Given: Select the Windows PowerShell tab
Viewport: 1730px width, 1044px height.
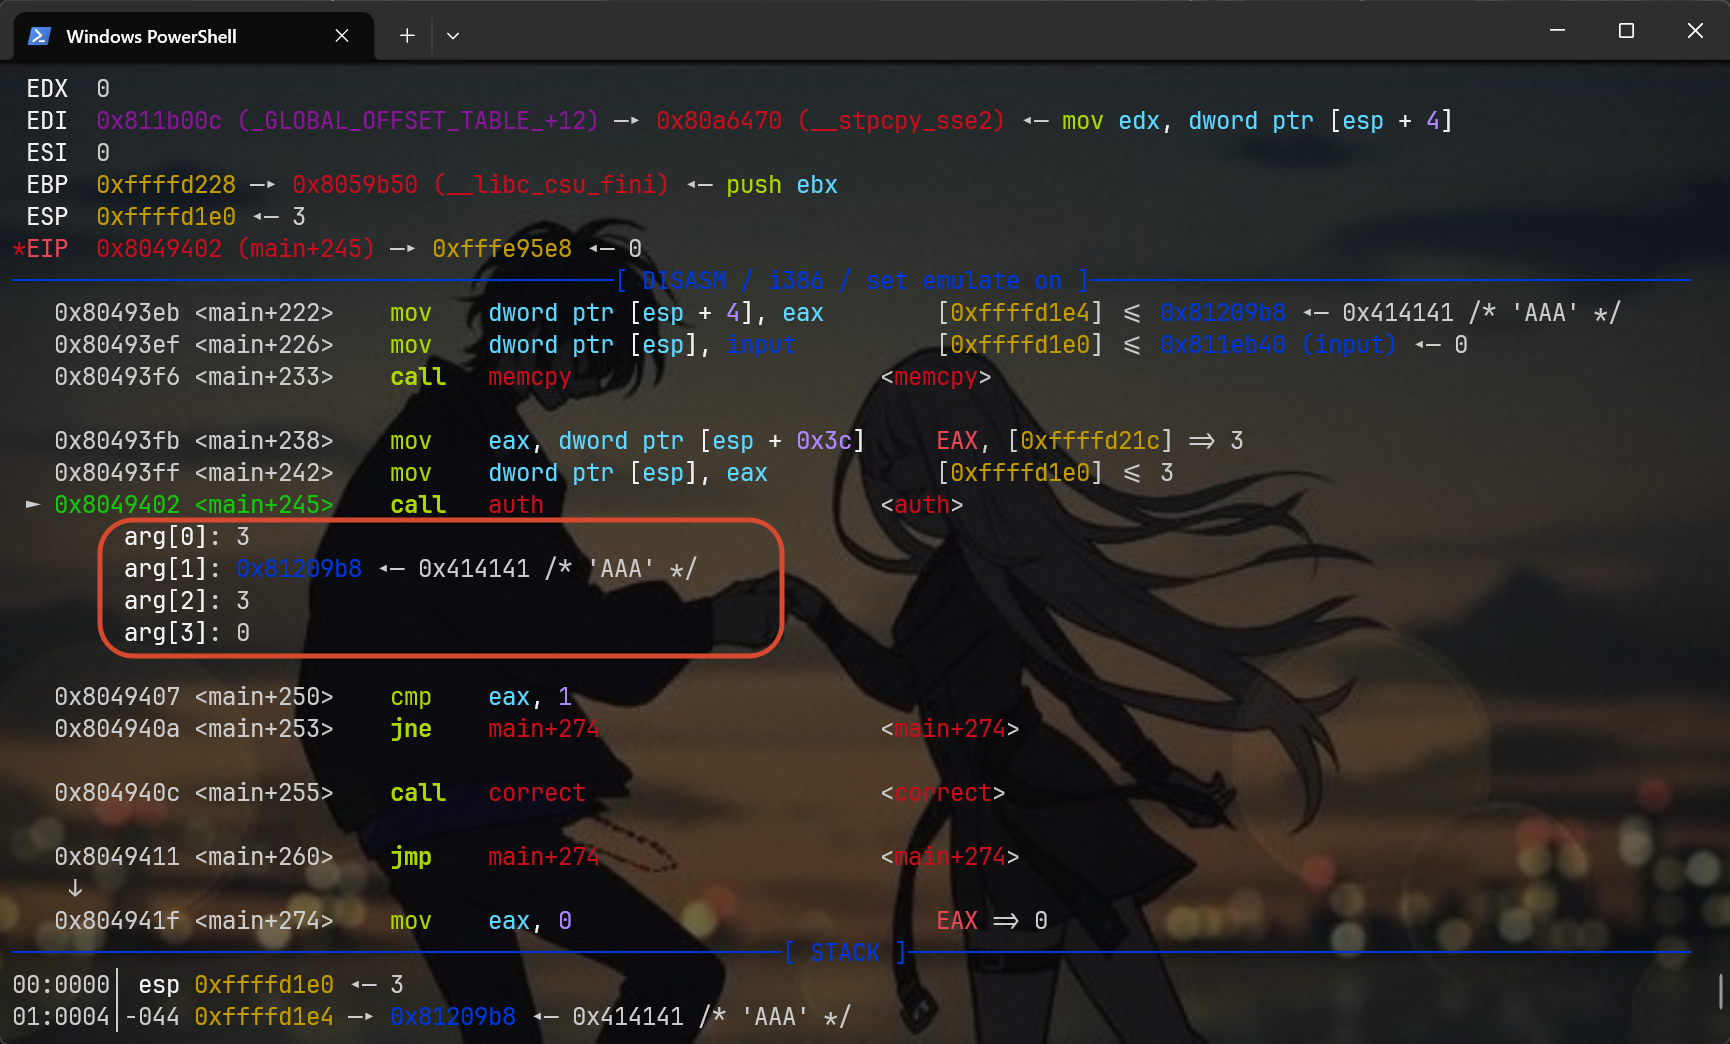Looking at the screenshot, I should click(x=194, y=36).
